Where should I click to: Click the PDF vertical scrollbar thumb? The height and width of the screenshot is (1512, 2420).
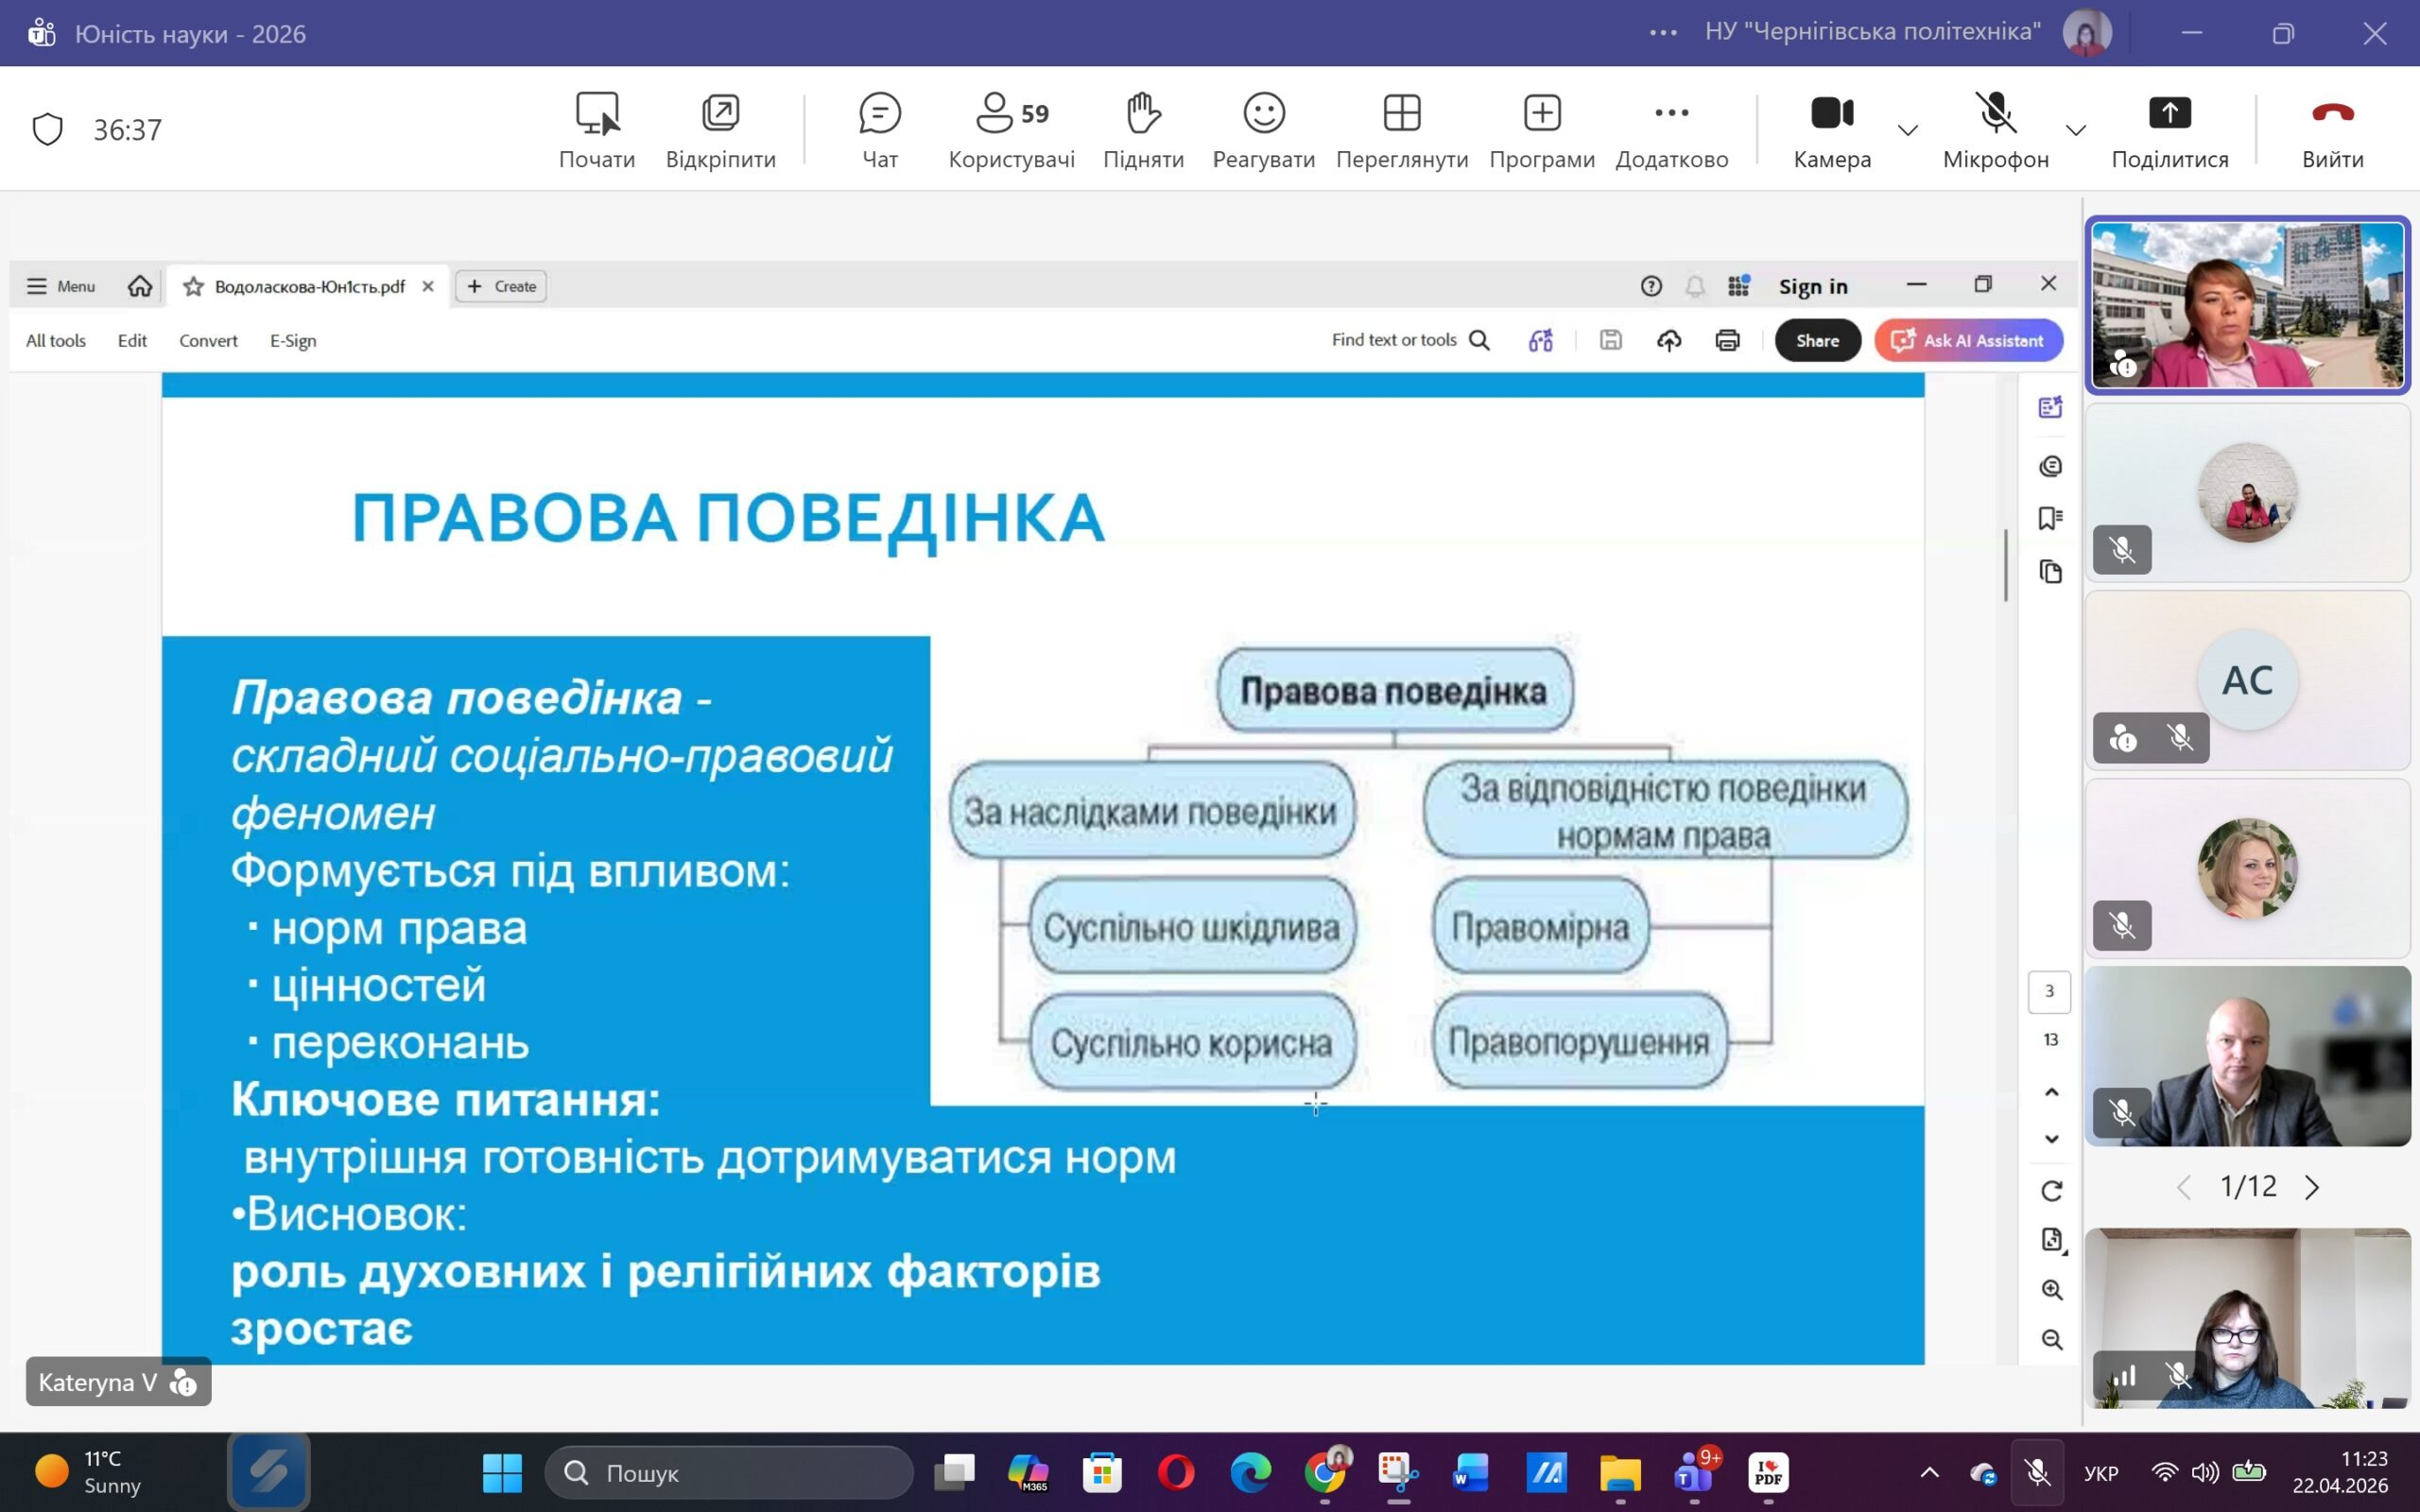[x=2006, y=565]
